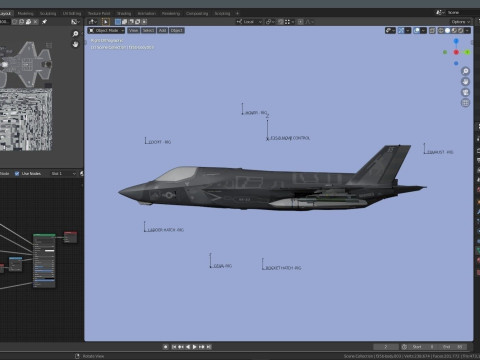Image resolution: width=480 pixels, height=360 pixels.
Task: Switch to solid viewport shading
Action: [x=447, y=30]
